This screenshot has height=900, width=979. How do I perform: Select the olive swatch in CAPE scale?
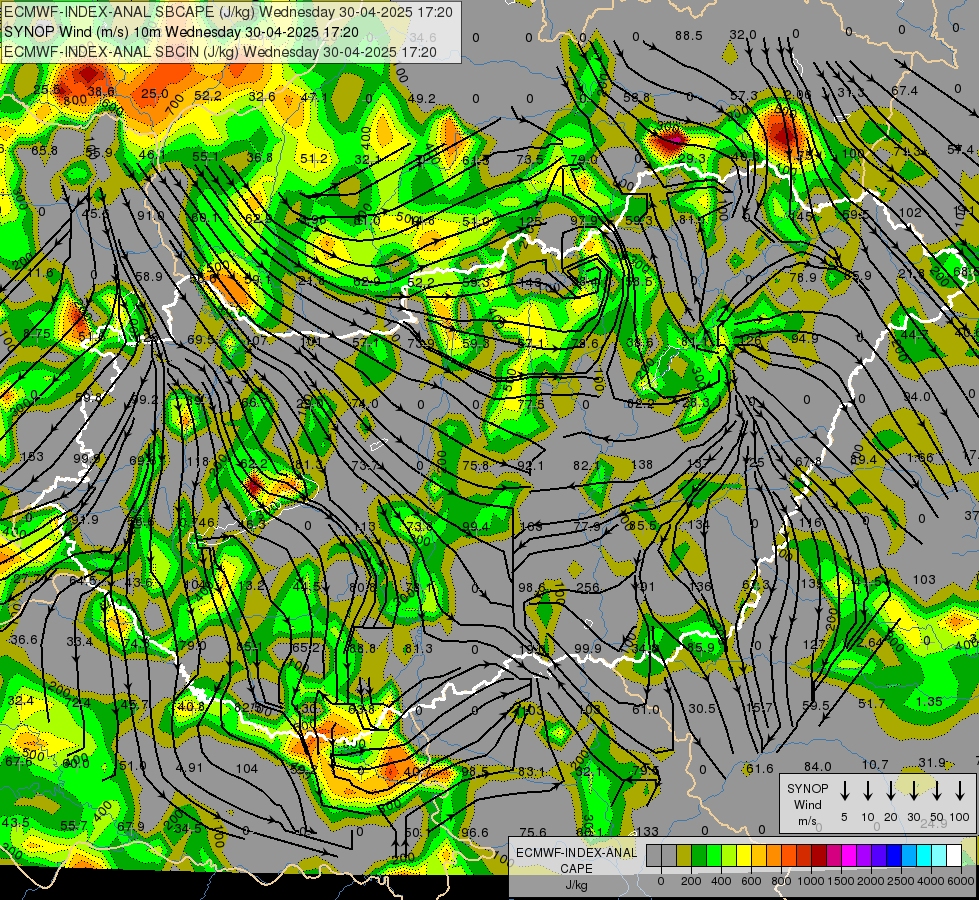click(684, 855)
